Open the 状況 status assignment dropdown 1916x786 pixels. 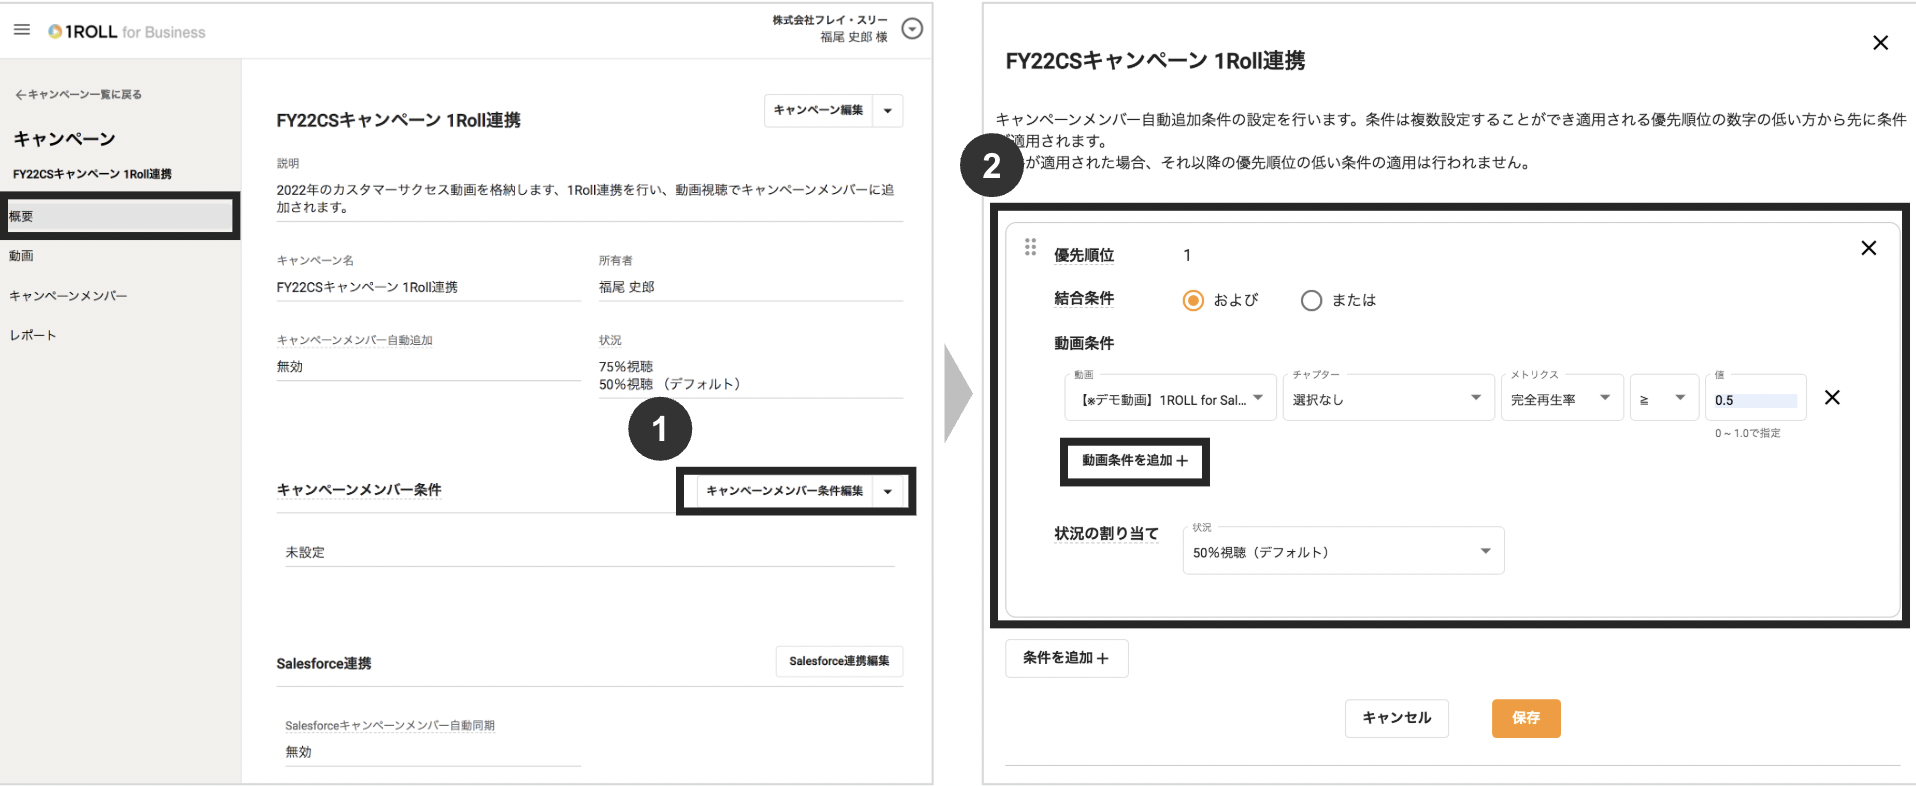[1343, 551]
